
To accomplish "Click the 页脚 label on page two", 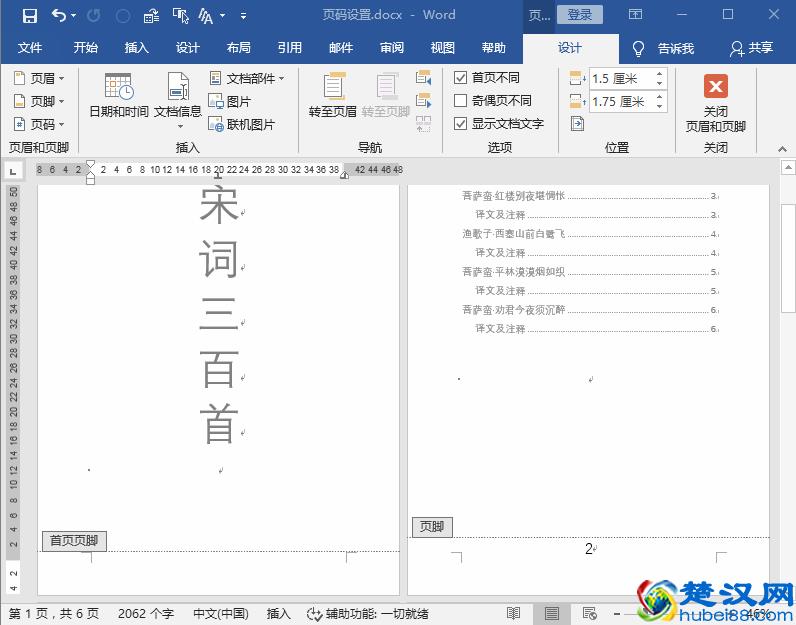I will (x=432, y=527).
